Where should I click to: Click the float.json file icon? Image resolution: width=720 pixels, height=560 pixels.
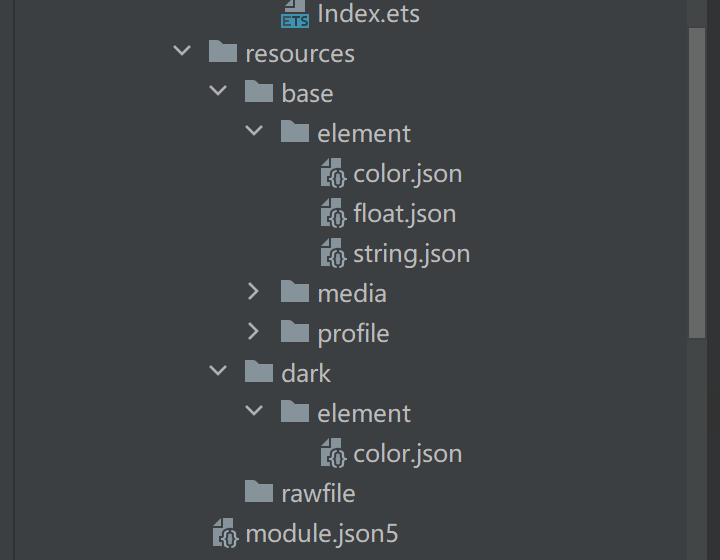point(332,213)
